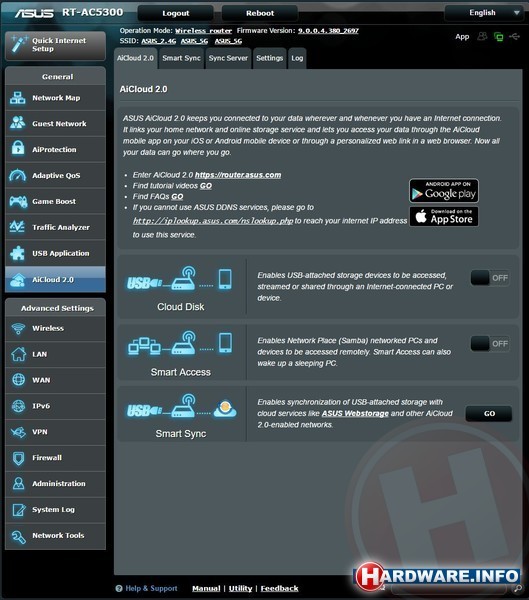Screen dimensions: 529x600
Task: Open AiProtection via the padlock icon
Action: pos(18,148)
